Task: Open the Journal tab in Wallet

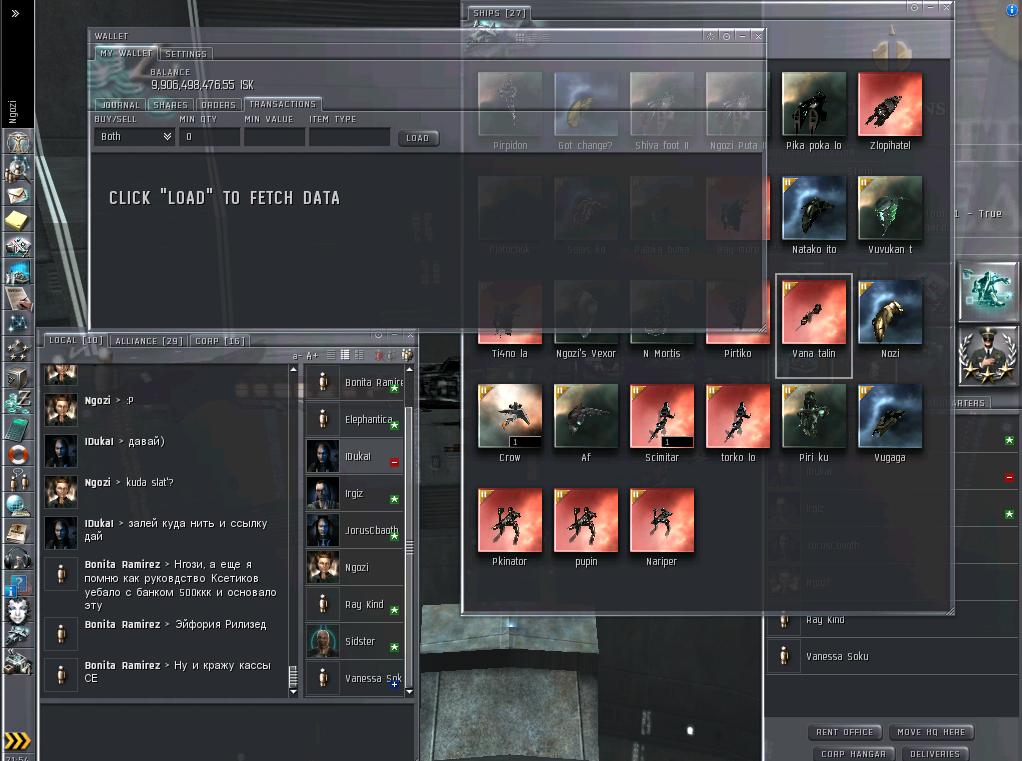Action: 121,105
